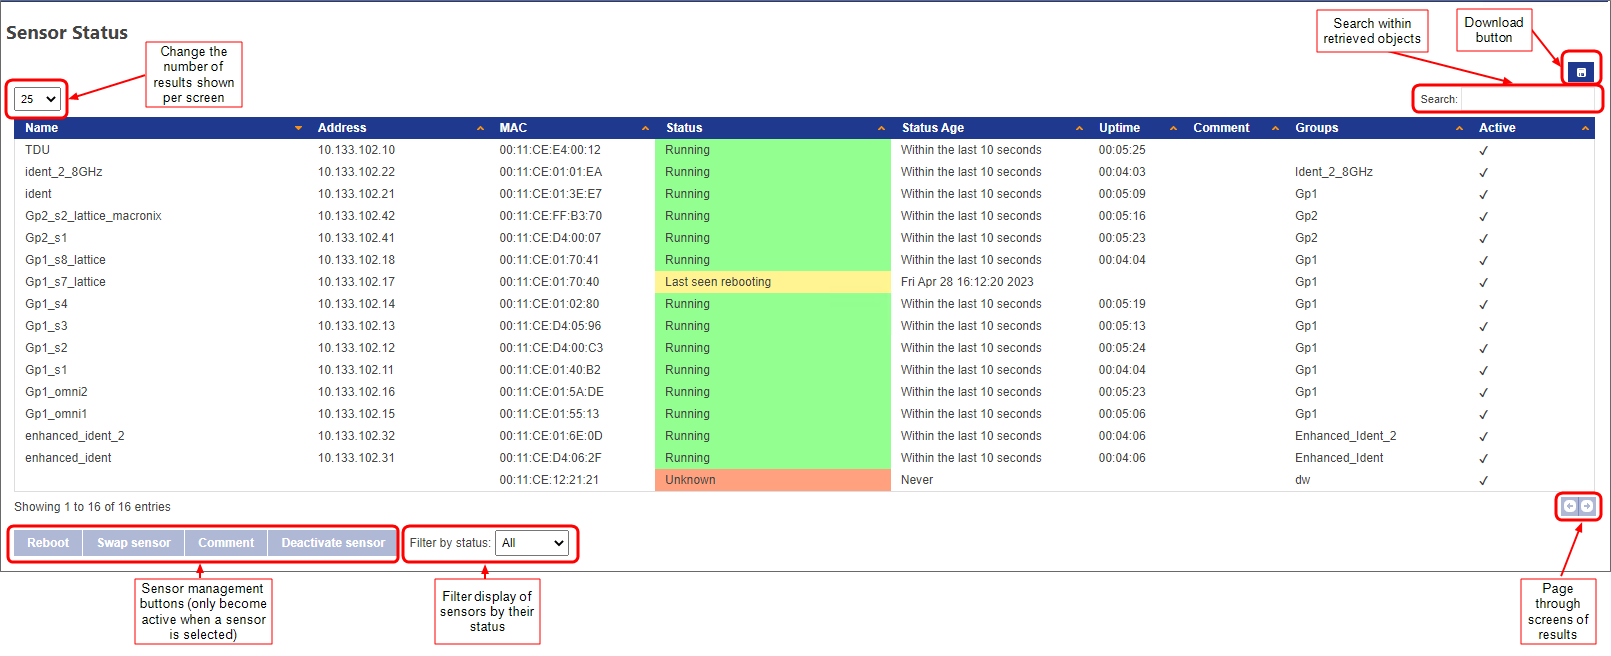
Task: Sort by Address column arrow
Action: pos(480,128)
